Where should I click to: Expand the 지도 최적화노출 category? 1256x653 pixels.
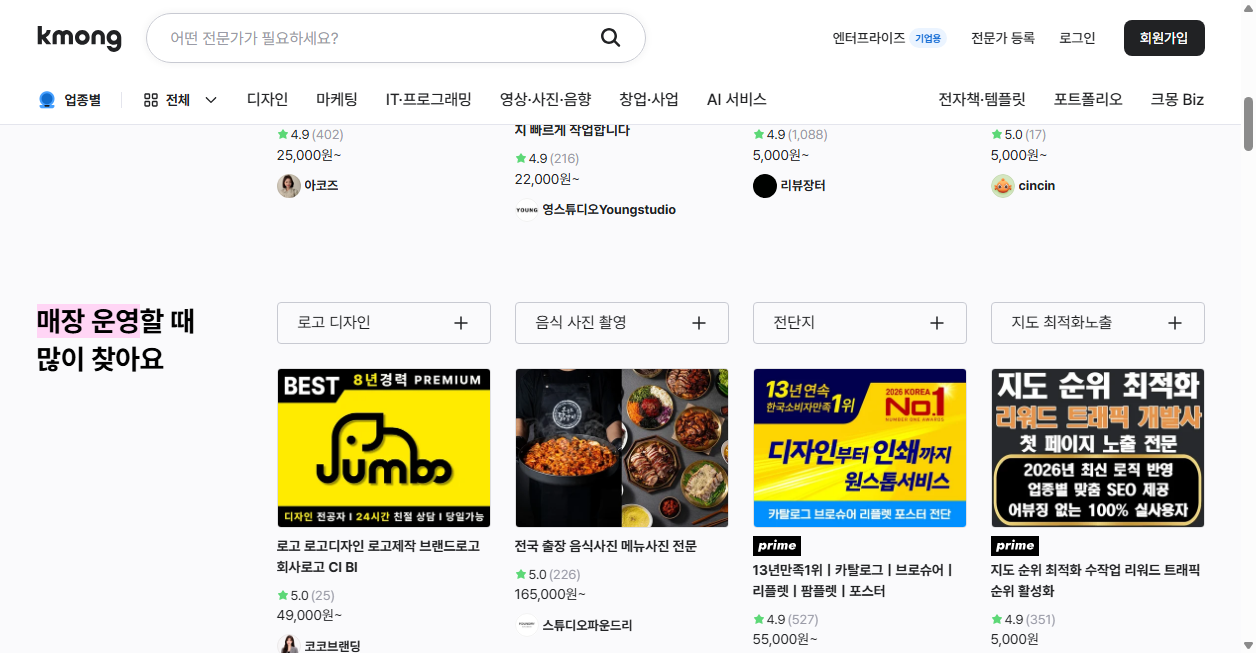[1098, 323]
